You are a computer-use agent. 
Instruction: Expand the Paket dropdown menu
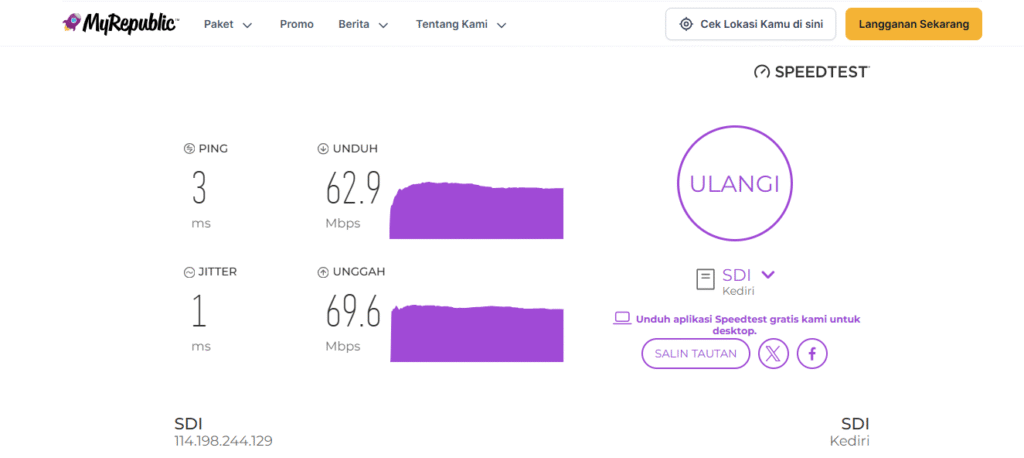(x=227, y=24)
